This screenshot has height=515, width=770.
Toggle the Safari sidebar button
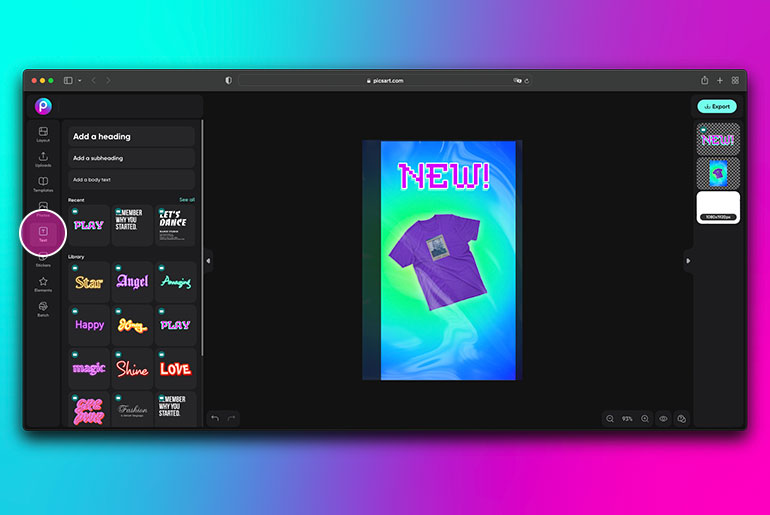tap(68, 81)
